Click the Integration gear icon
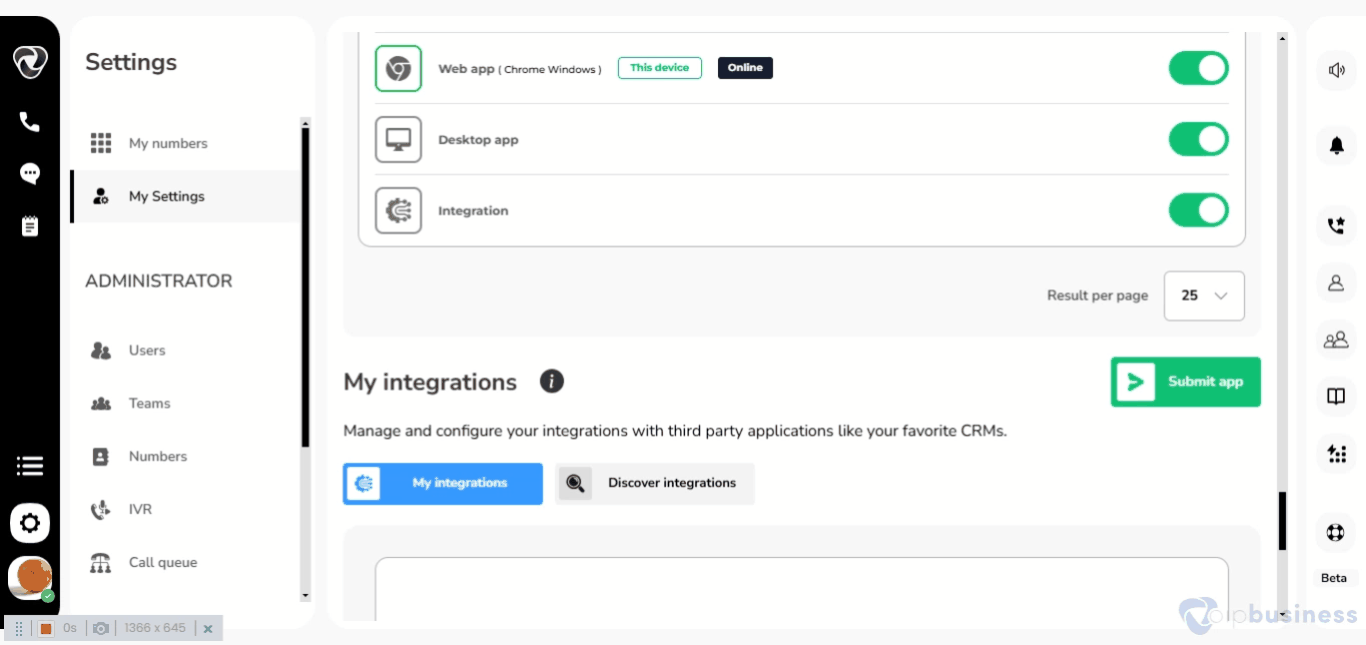Viewport: 1366px width, 645px height. point(398,210)
